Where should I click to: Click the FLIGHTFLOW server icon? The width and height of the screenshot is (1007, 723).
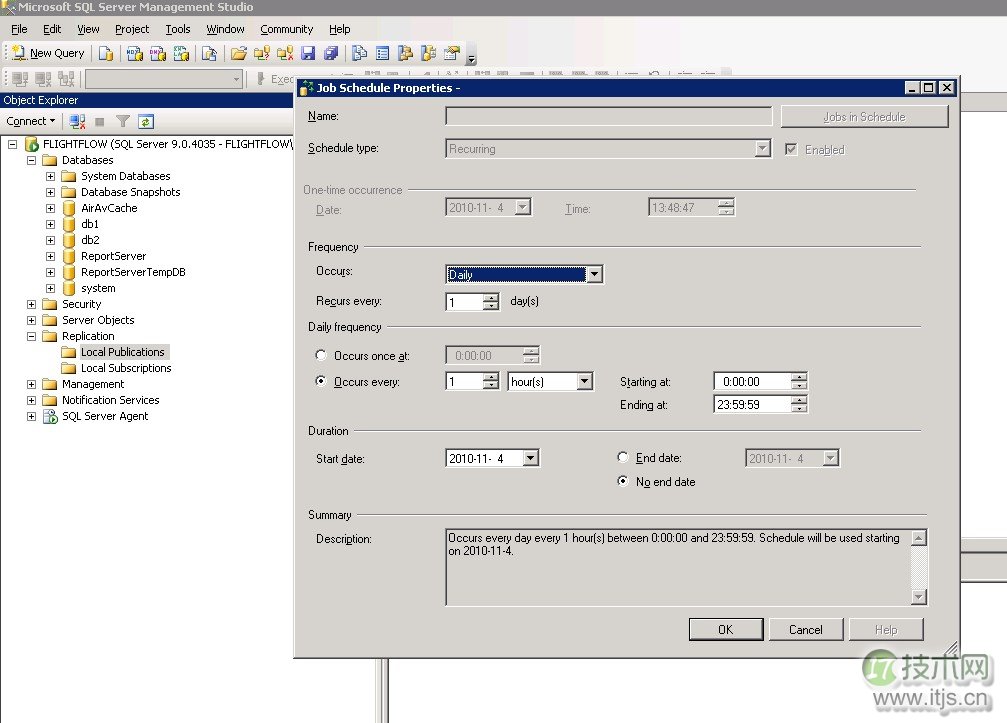tap(31, 144)
